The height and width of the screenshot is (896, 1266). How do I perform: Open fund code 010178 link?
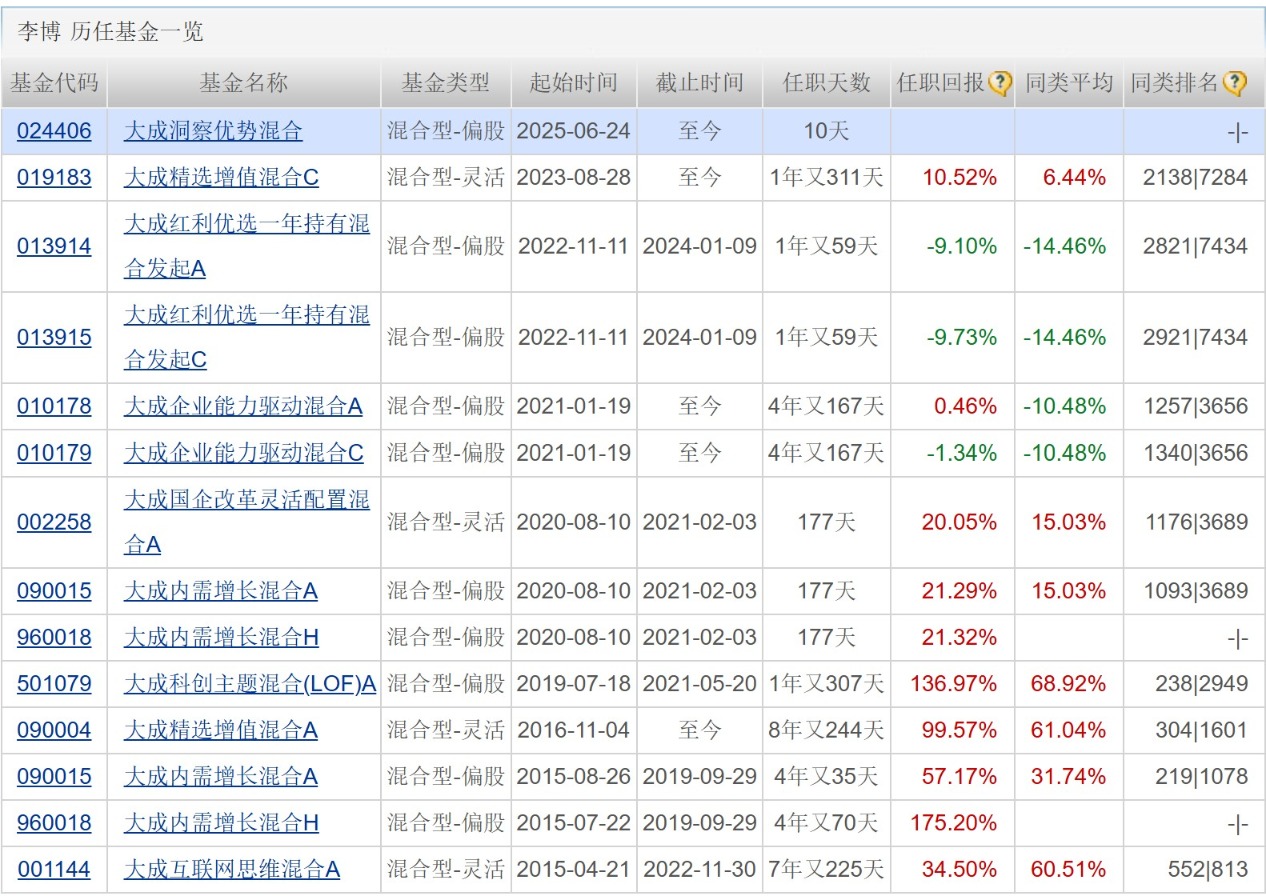pyautogui.click(x=54, y=406)
